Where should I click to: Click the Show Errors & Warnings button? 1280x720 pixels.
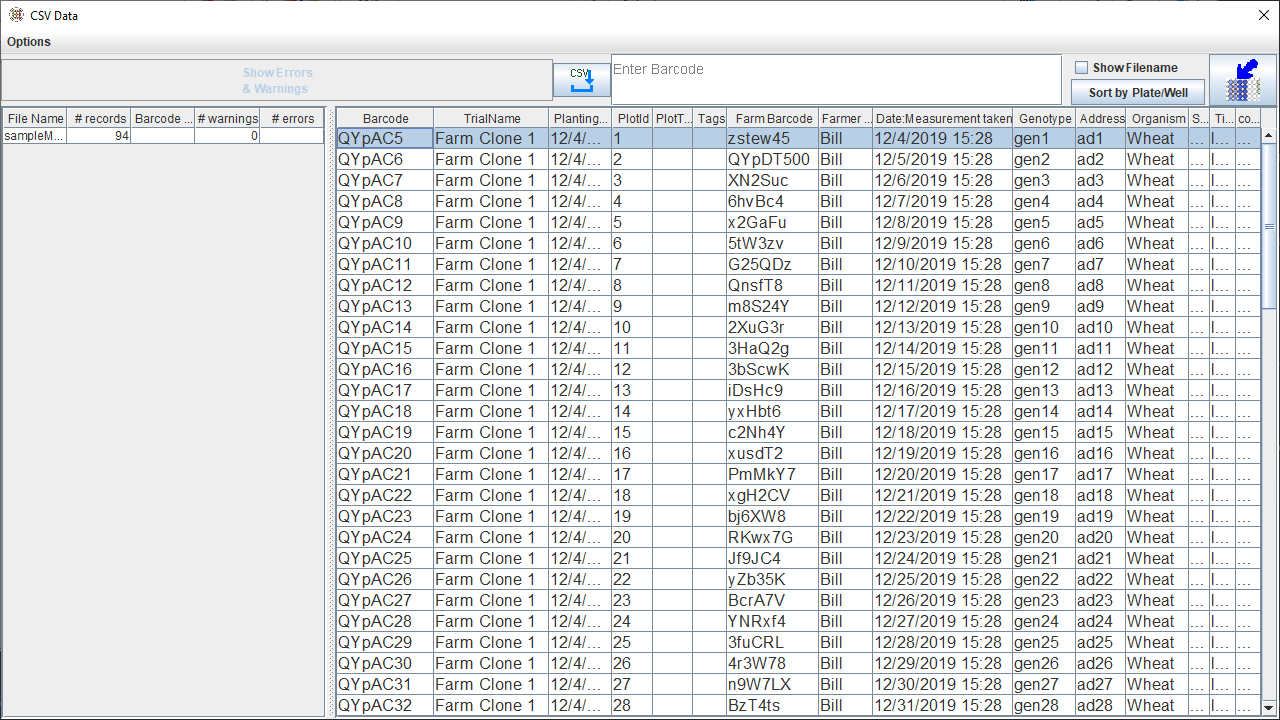tap(277, 81)
